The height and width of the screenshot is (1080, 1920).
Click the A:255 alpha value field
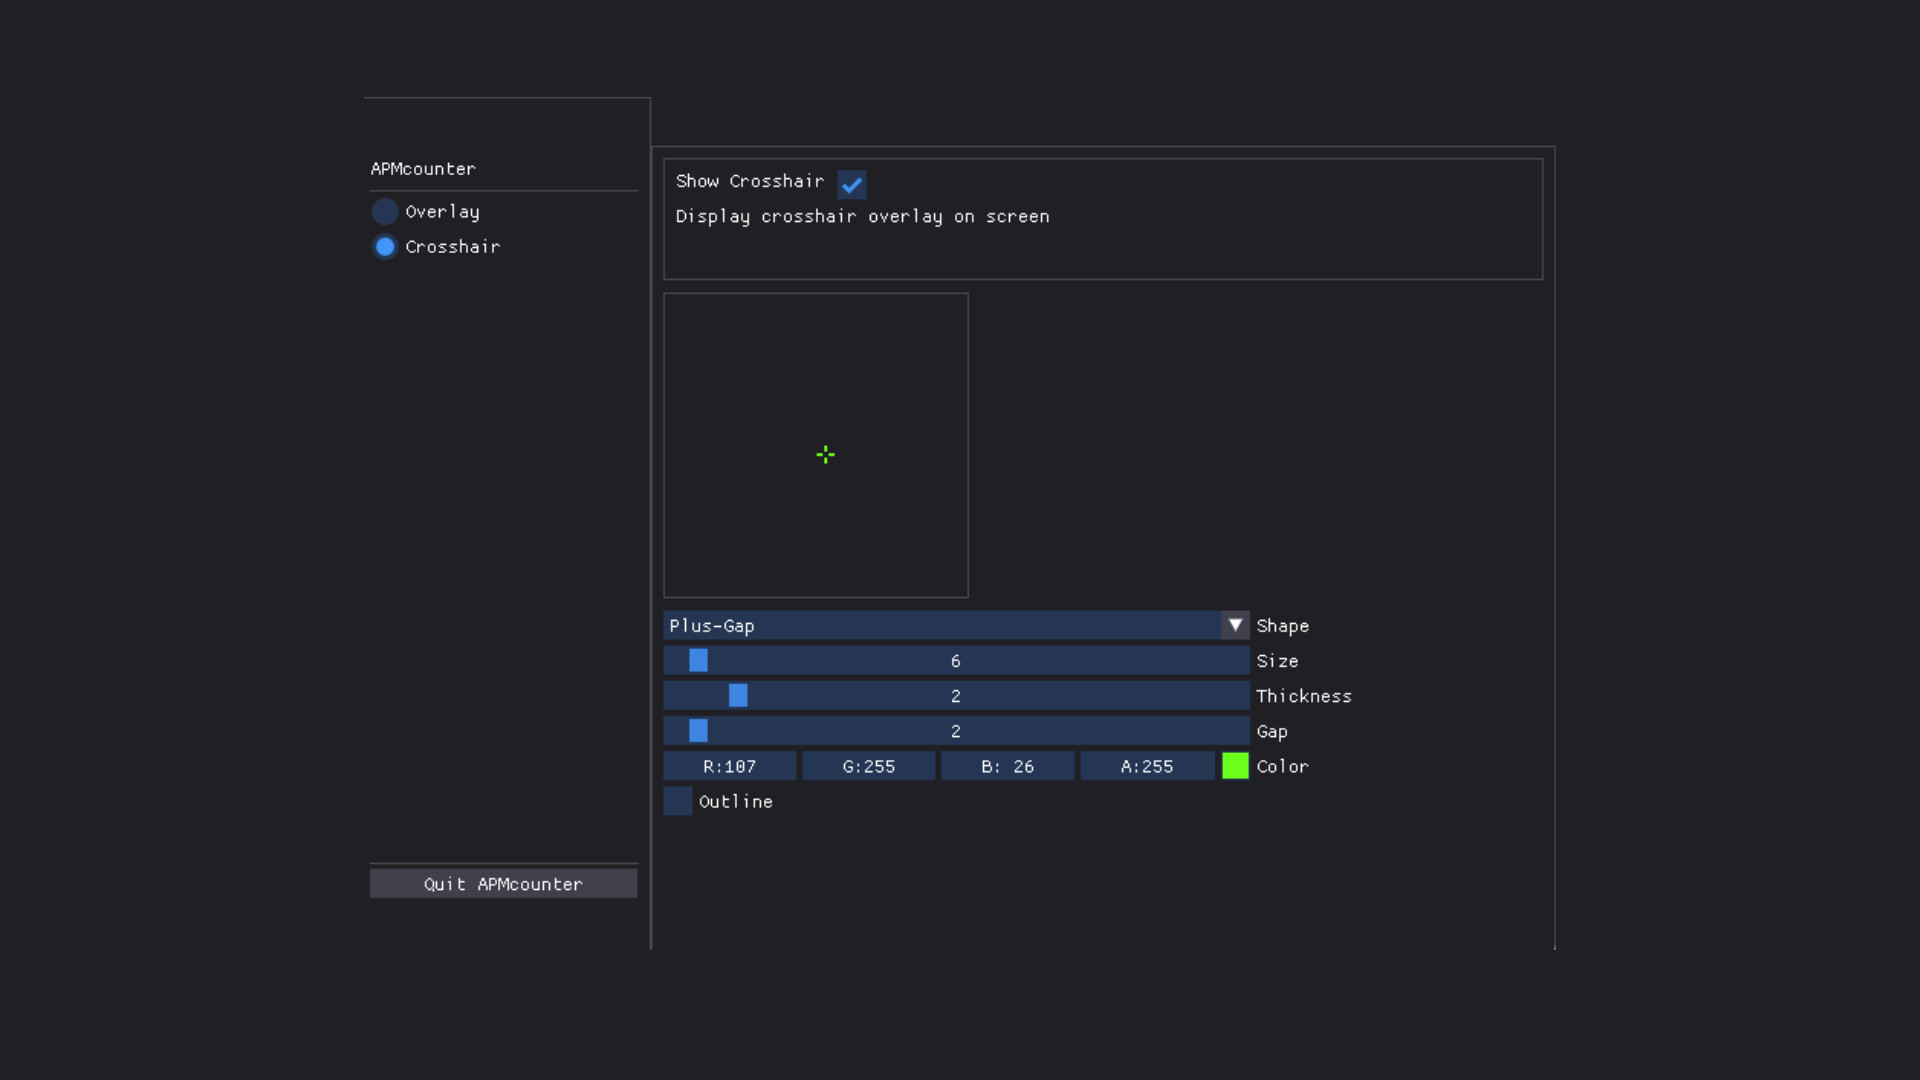coord(1147,766)
